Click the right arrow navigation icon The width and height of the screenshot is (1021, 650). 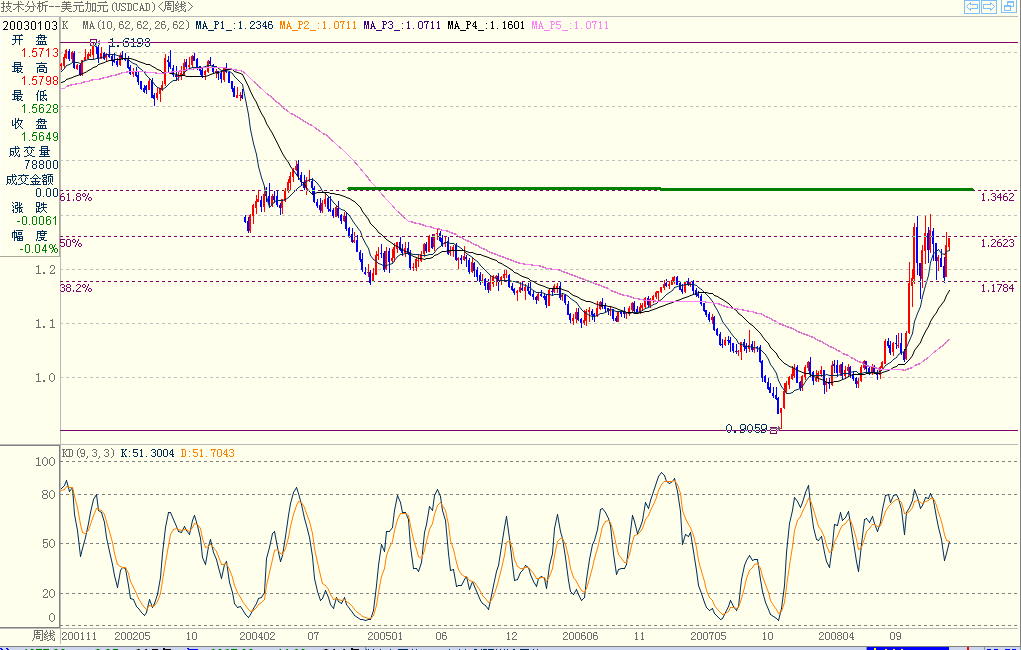tap(988, 7)
